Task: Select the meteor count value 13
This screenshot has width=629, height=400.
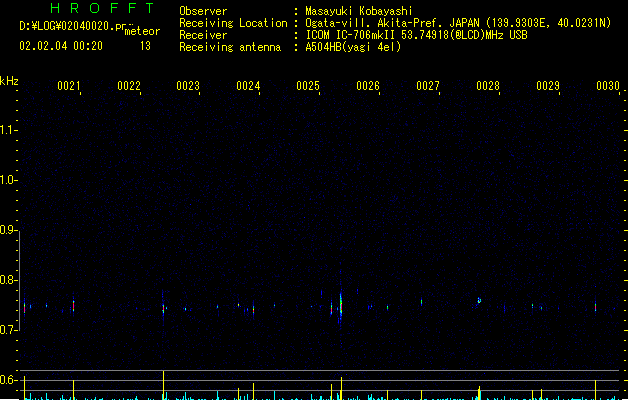Action: click(x=145, y=46)
